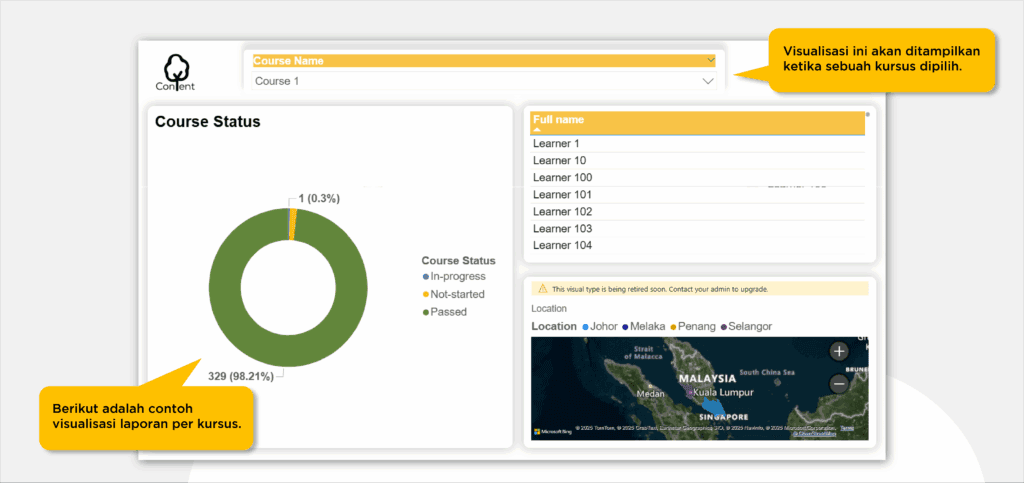
Task: Click the Microsoft Bing logo on map
Action: tap(553, 431)
